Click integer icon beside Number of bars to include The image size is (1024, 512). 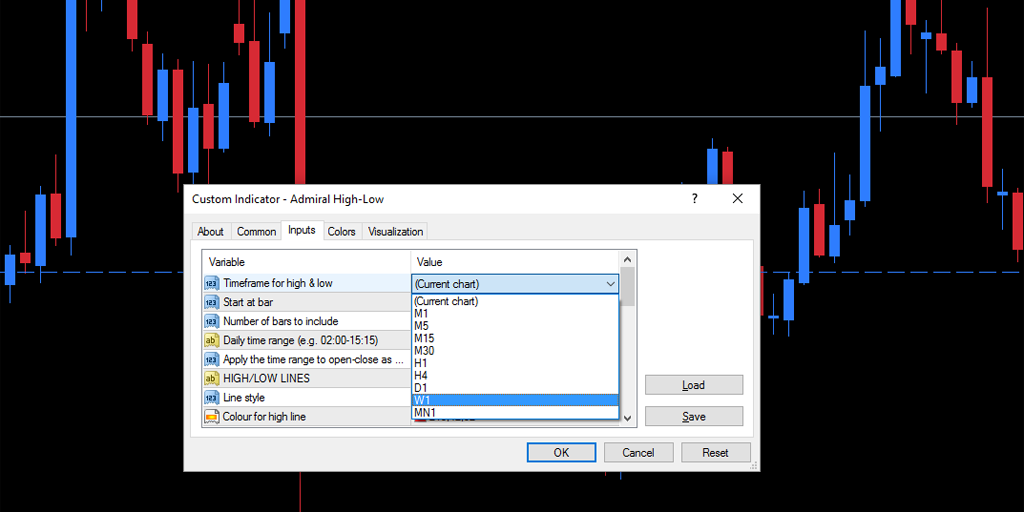pyautogui.click(x=212, y=321)
